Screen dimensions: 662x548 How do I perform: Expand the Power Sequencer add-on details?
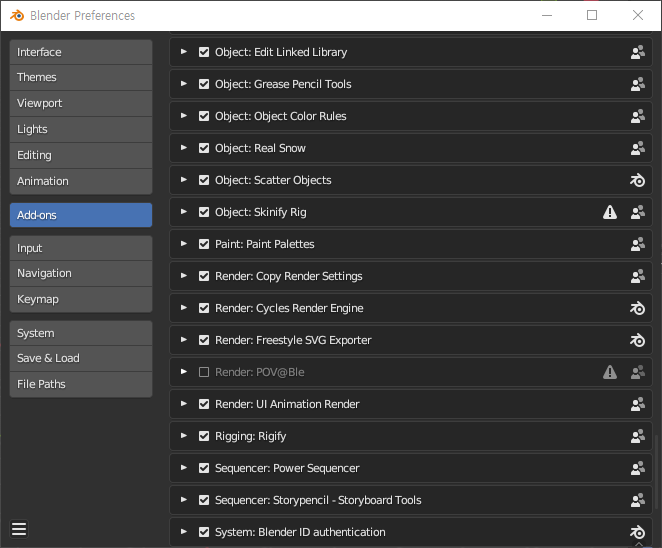coord(184,468)
